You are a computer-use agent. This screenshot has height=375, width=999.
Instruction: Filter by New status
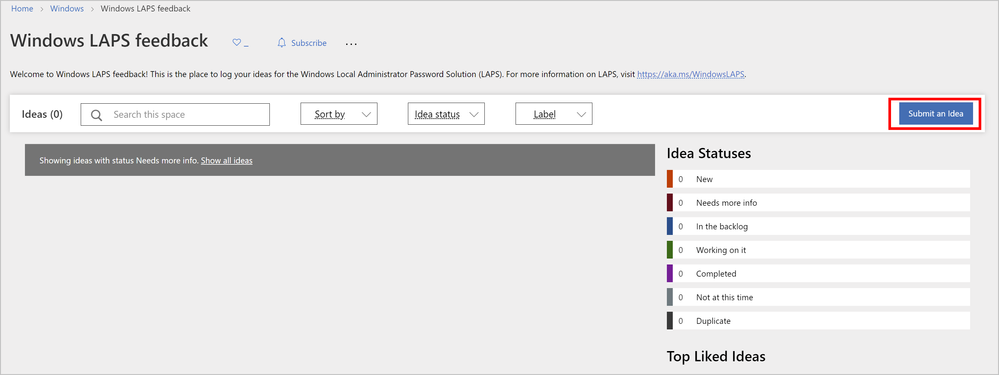tap(818, 179)
